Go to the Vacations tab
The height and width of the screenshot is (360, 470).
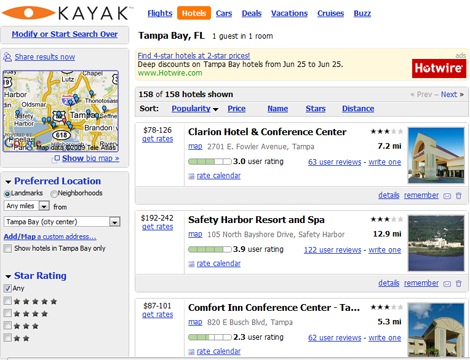click(289, 13)
